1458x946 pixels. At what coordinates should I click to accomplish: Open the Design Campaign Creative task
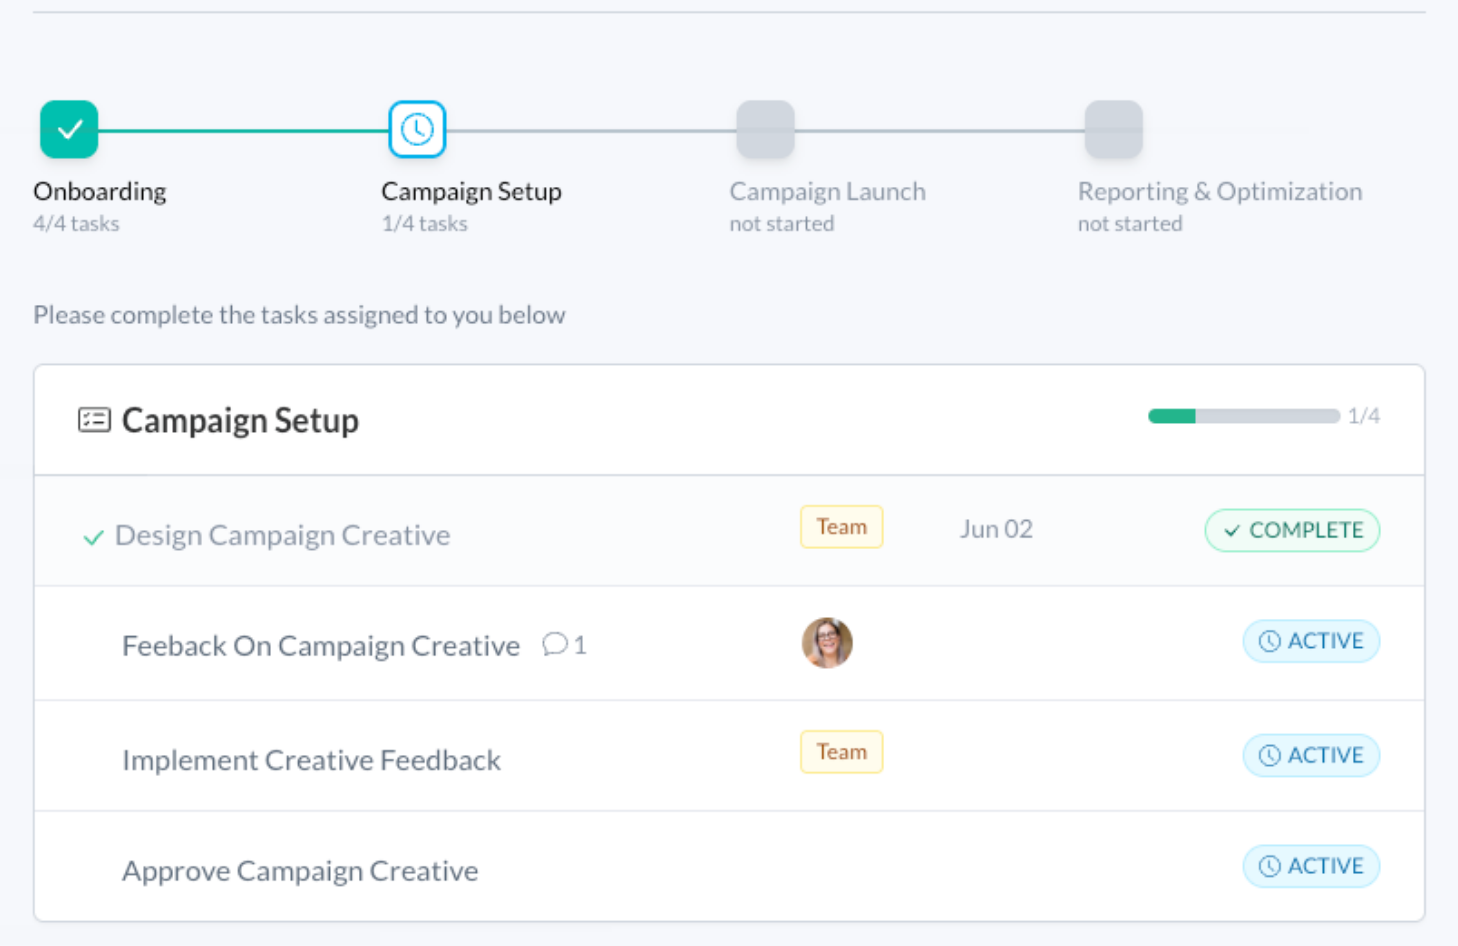coord(282,535)
